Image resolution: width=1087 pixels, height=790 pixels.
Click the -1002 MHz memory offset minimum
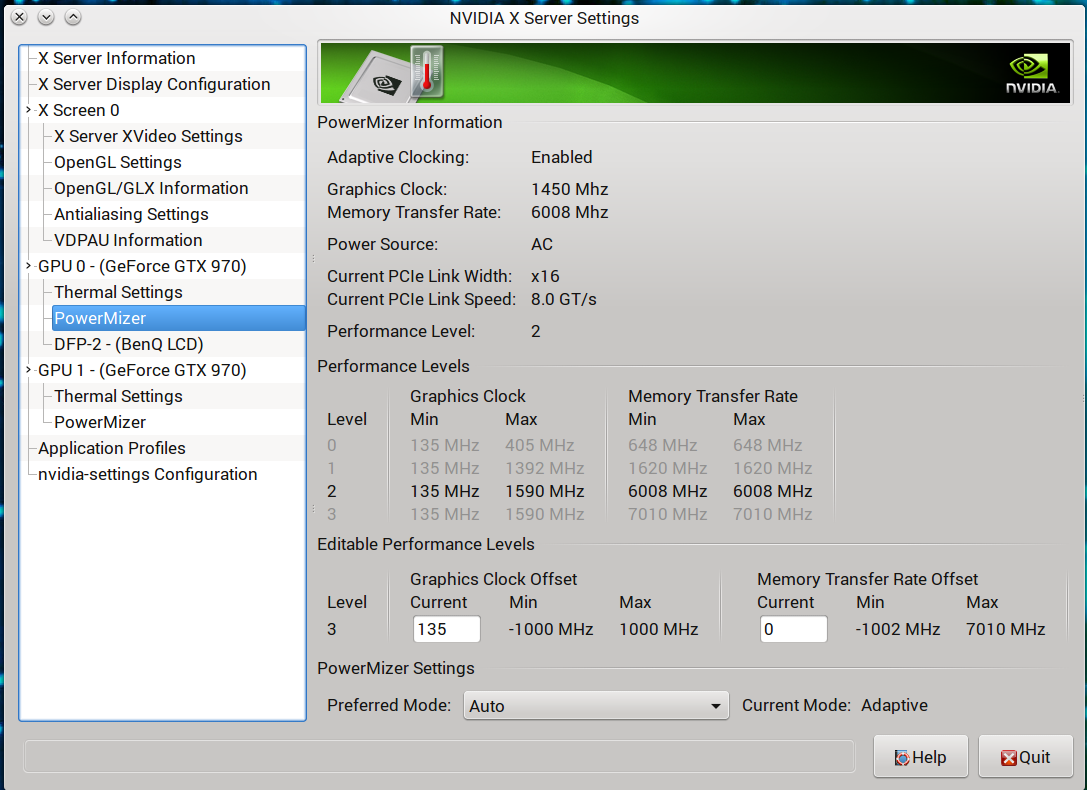click(898, 629)
